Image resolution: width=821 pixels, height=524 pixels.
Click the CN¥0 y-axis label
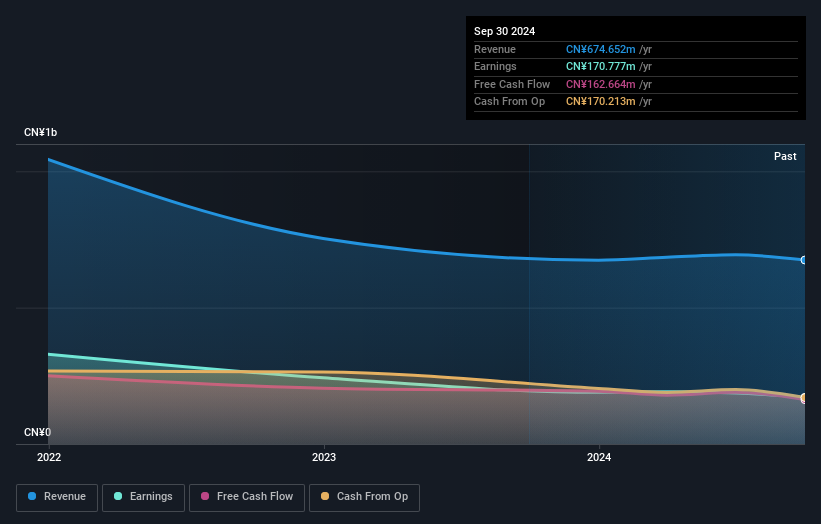coord(37,432)
